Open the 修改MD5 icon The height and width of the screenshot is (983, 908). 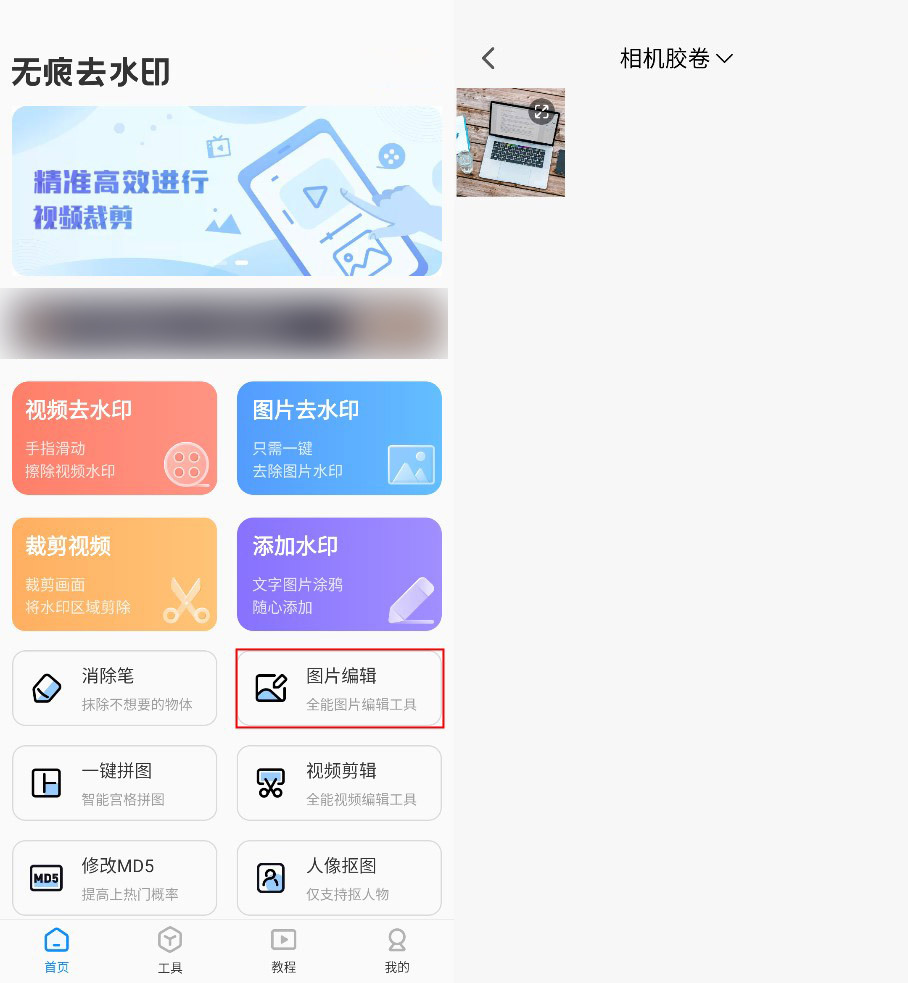[x=46, y=878]
